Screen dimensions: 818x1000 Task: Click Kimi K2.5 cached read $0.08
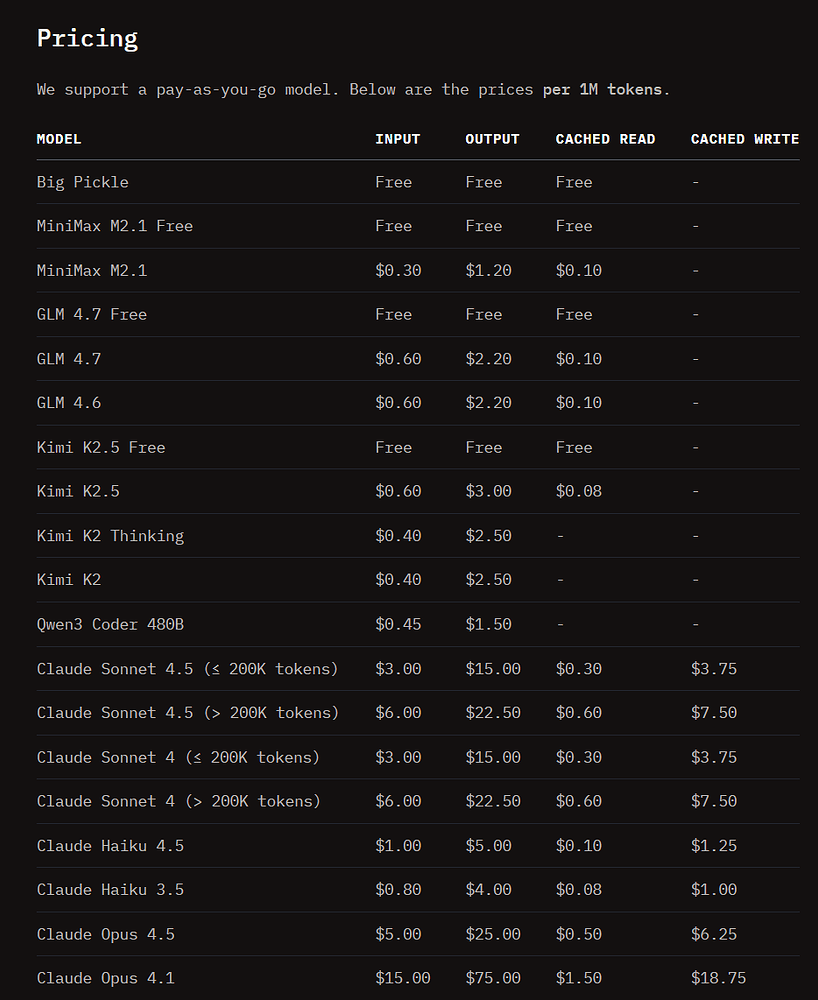click(x=578, y=491)
